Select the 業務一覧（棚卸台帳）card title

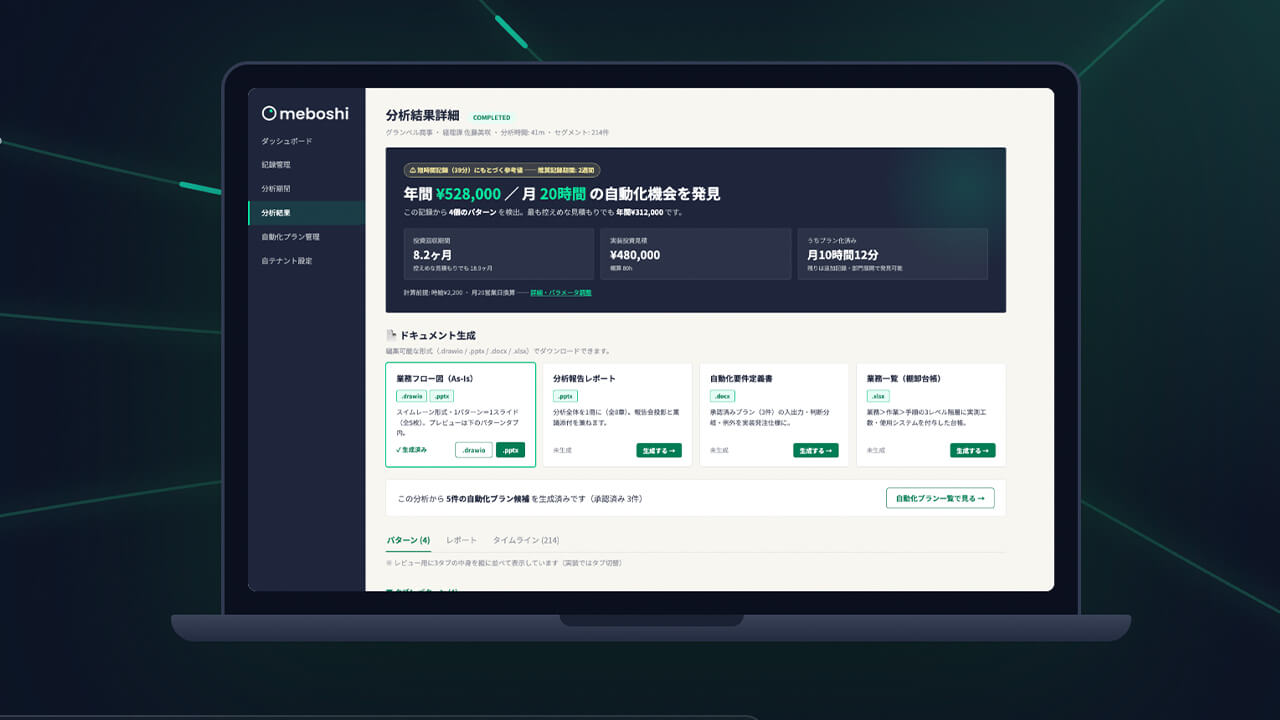pyautogui.click(x=904, y=379)
